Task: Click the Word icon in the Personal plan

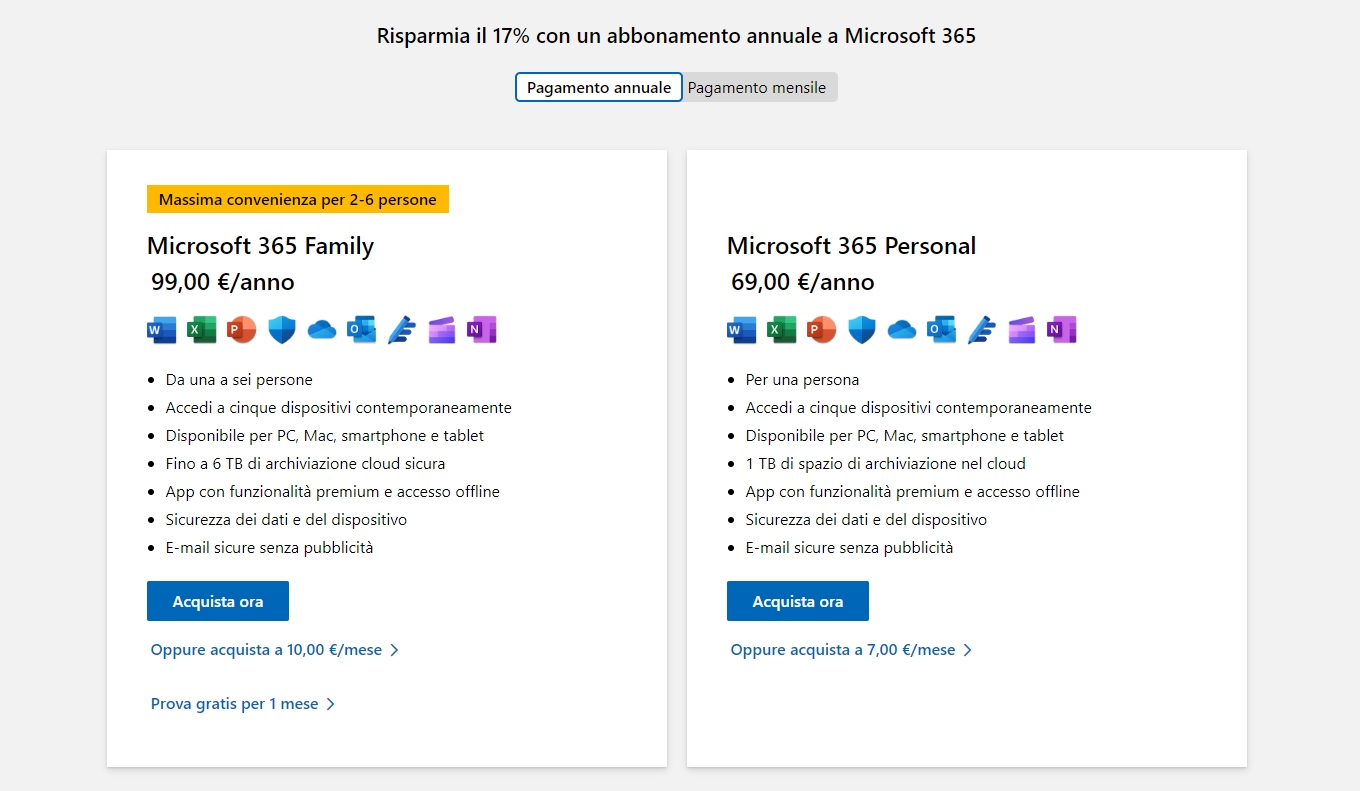Action: [742, 330]
